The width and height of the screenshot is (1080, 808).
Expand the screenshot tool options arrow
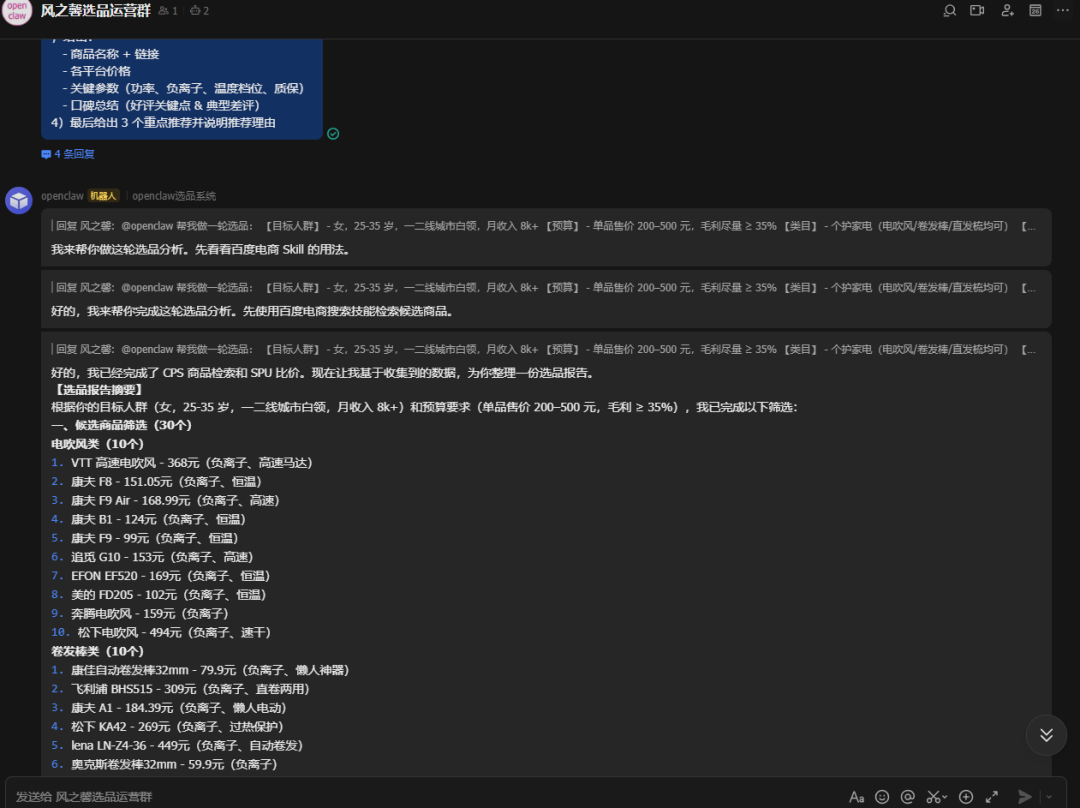point(945,797)
